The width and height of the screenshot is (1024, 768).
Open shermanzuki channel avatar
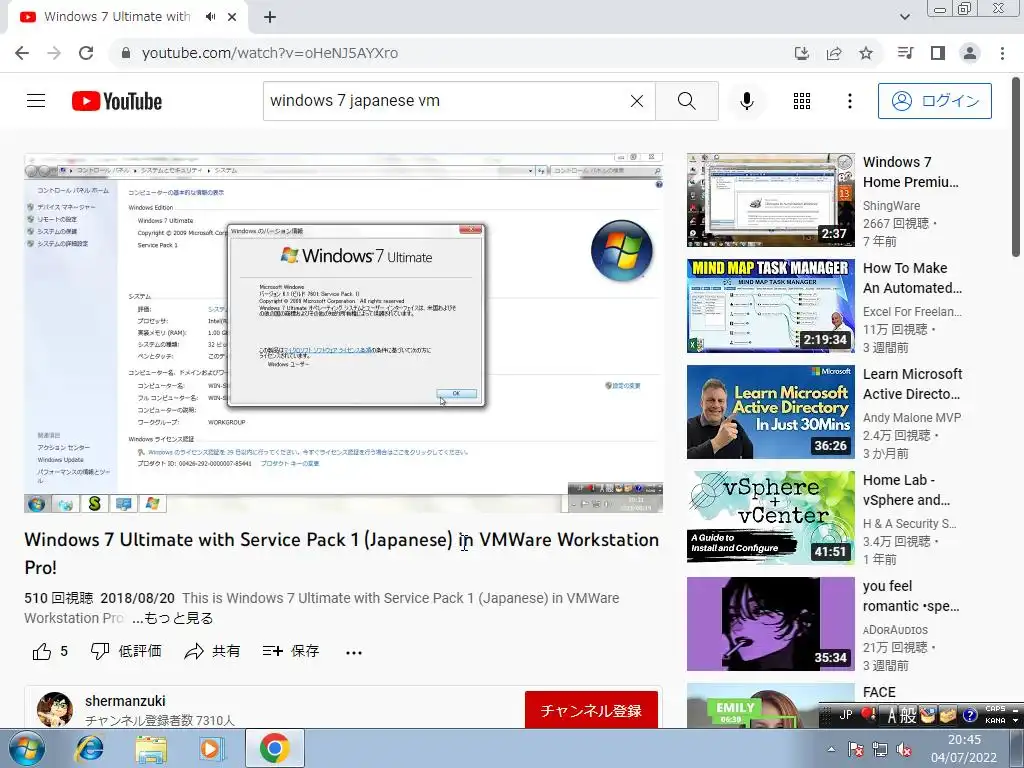coord(55,710)
